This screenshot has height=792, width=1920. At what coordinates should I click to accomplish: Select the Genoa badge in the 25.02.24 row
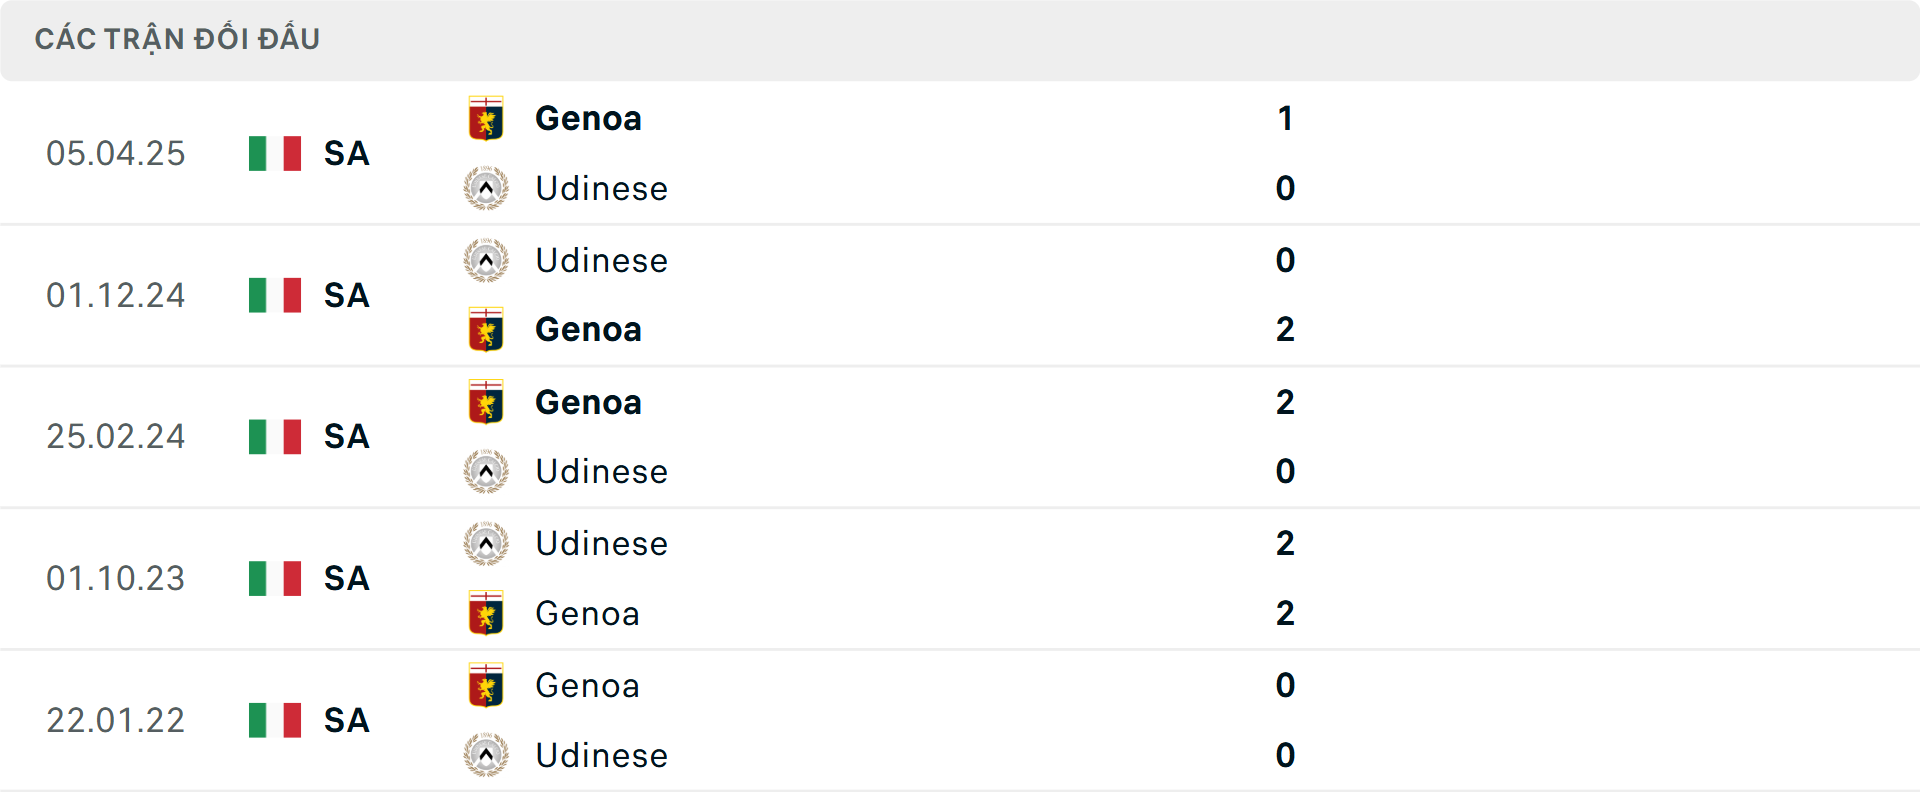pyautogui.click(x=487, y=402)
